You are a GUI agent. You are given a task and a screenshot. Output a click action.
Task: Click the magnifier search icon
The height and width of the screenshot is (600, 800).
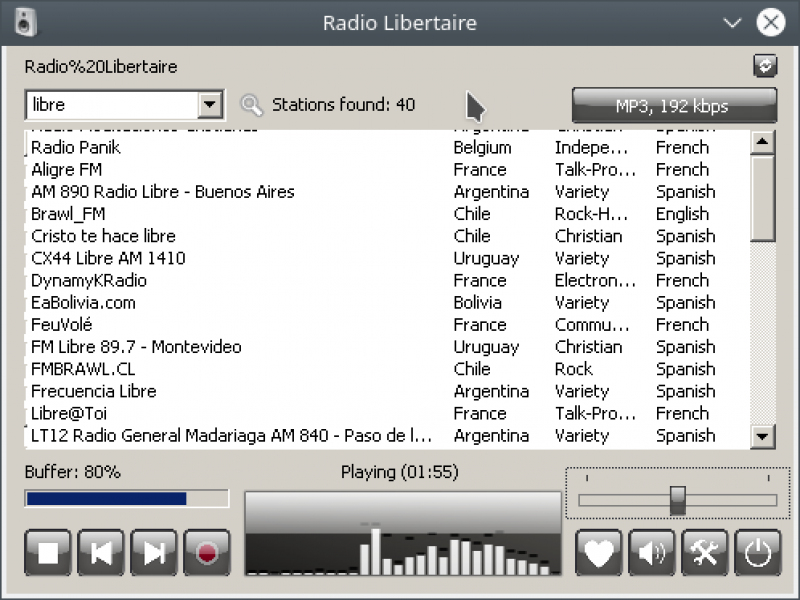(252, 105)
